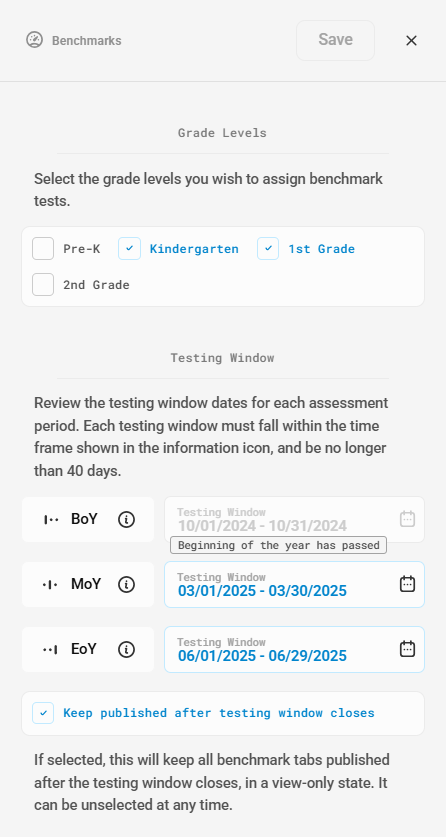446x837 pixels.
Task: Close the Benchmarks panel with X
Action: point(411,41)
